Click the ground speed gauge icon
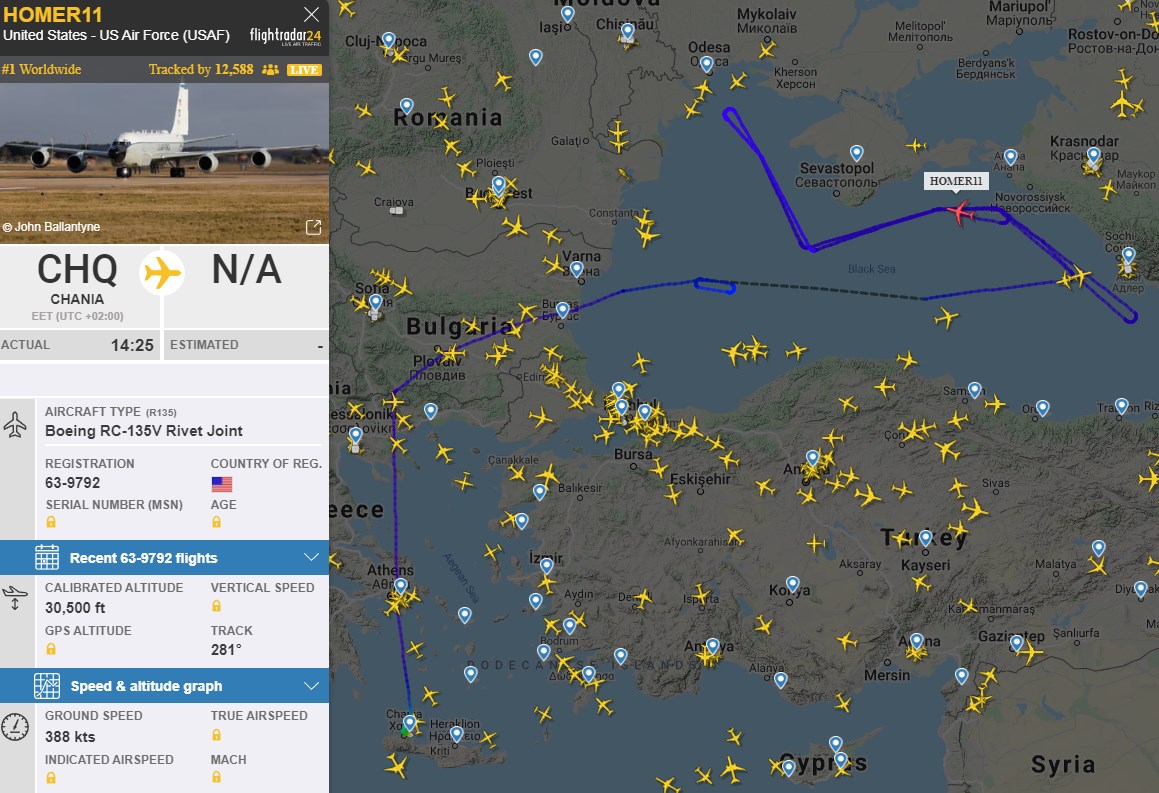The width and height of the screenshot is (1159, 793). 15,727
